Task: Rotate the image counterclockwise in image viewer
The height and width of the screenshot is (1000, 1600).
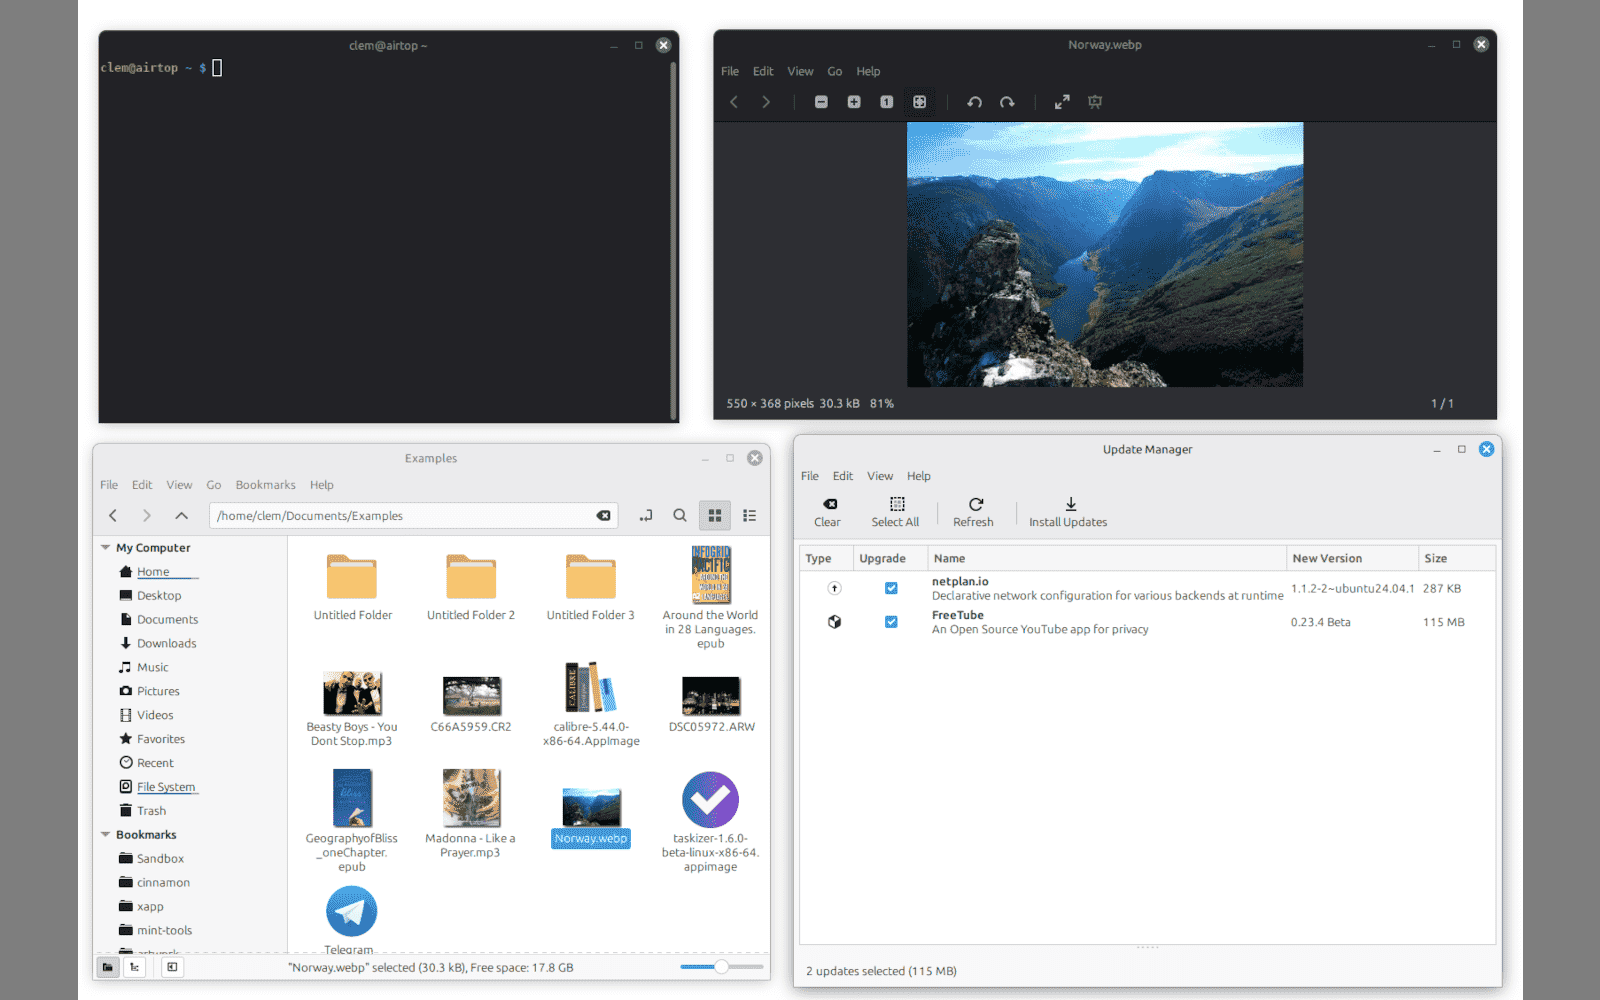Action: 974,102
